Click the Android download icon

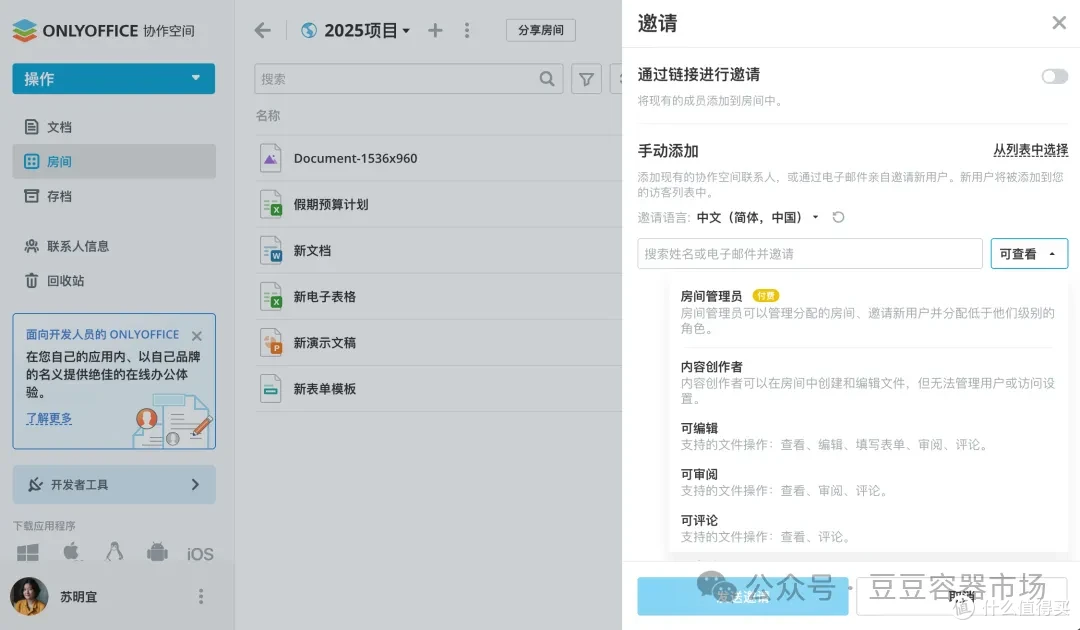click(x=157, y=552)
